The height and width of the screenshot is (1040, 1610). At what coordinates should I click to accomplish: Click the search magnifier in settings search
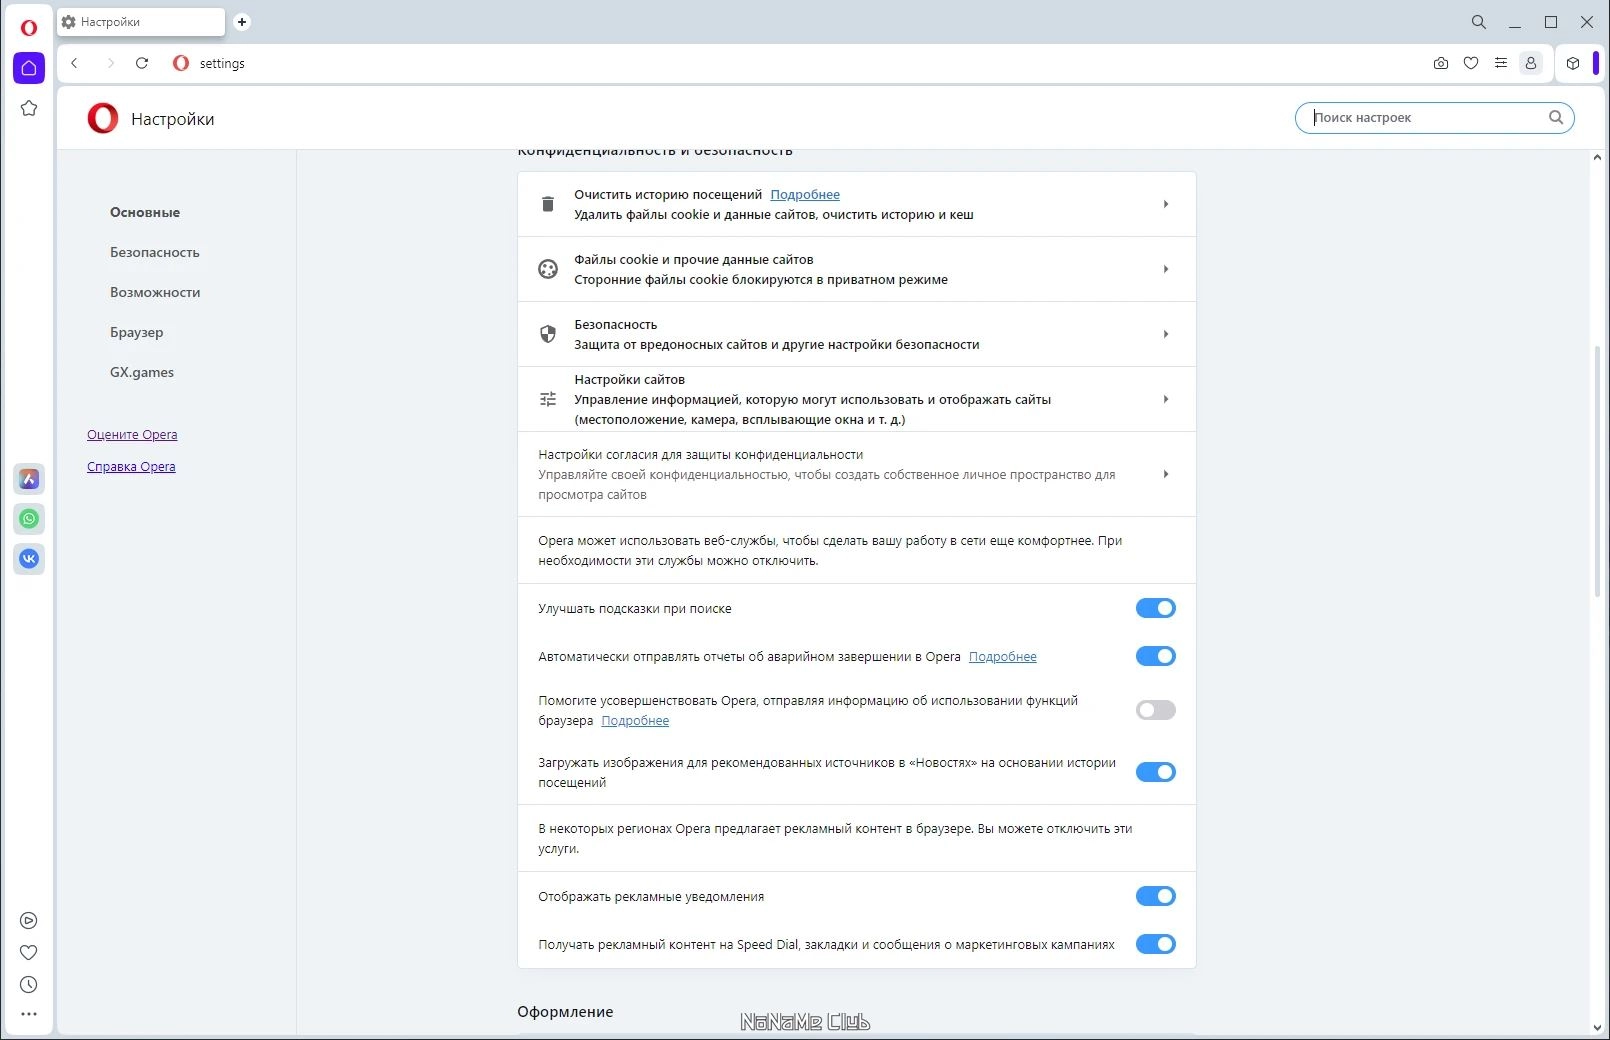(1556, 117)
